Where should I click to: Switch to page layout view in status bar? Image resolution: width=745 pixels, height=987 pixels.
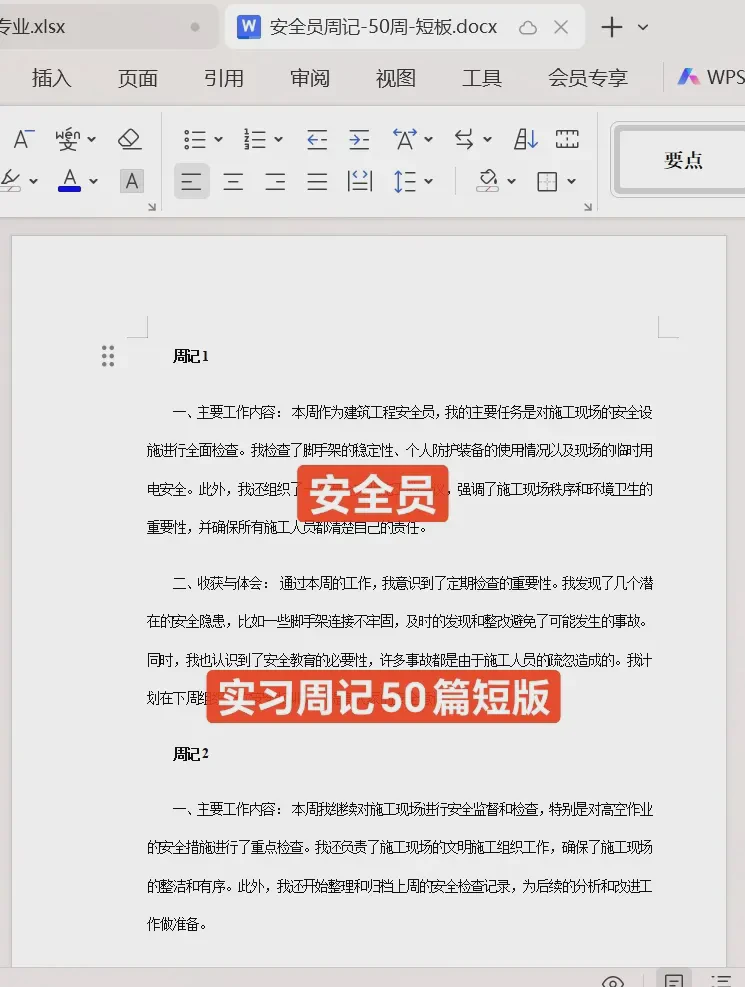pos(674,979)
